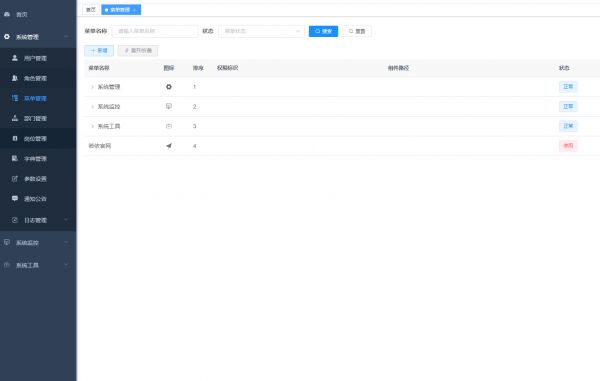
Task: Click the 组件路径 column header
Action: 398,68
